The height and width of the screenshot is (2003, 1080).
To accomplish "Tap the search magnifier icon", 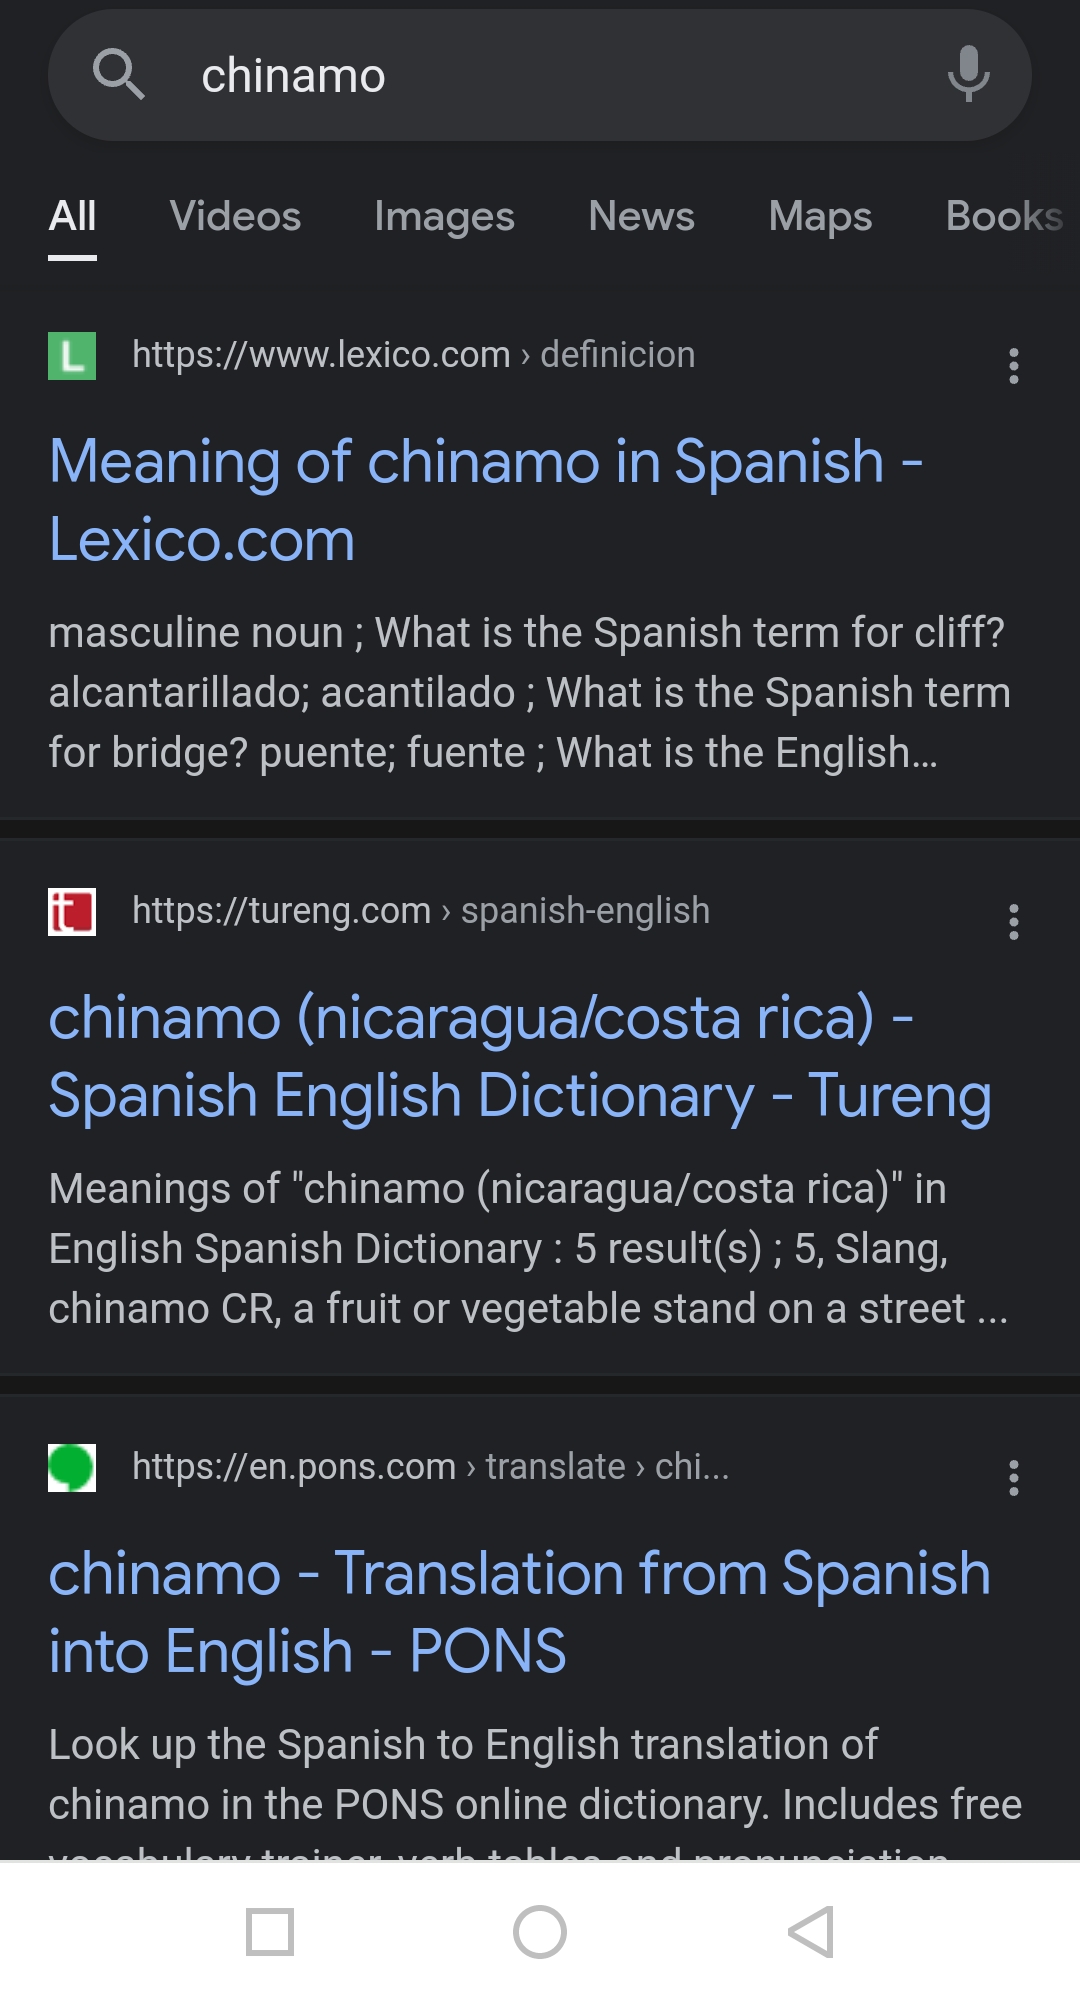I will tap(118, 75).
